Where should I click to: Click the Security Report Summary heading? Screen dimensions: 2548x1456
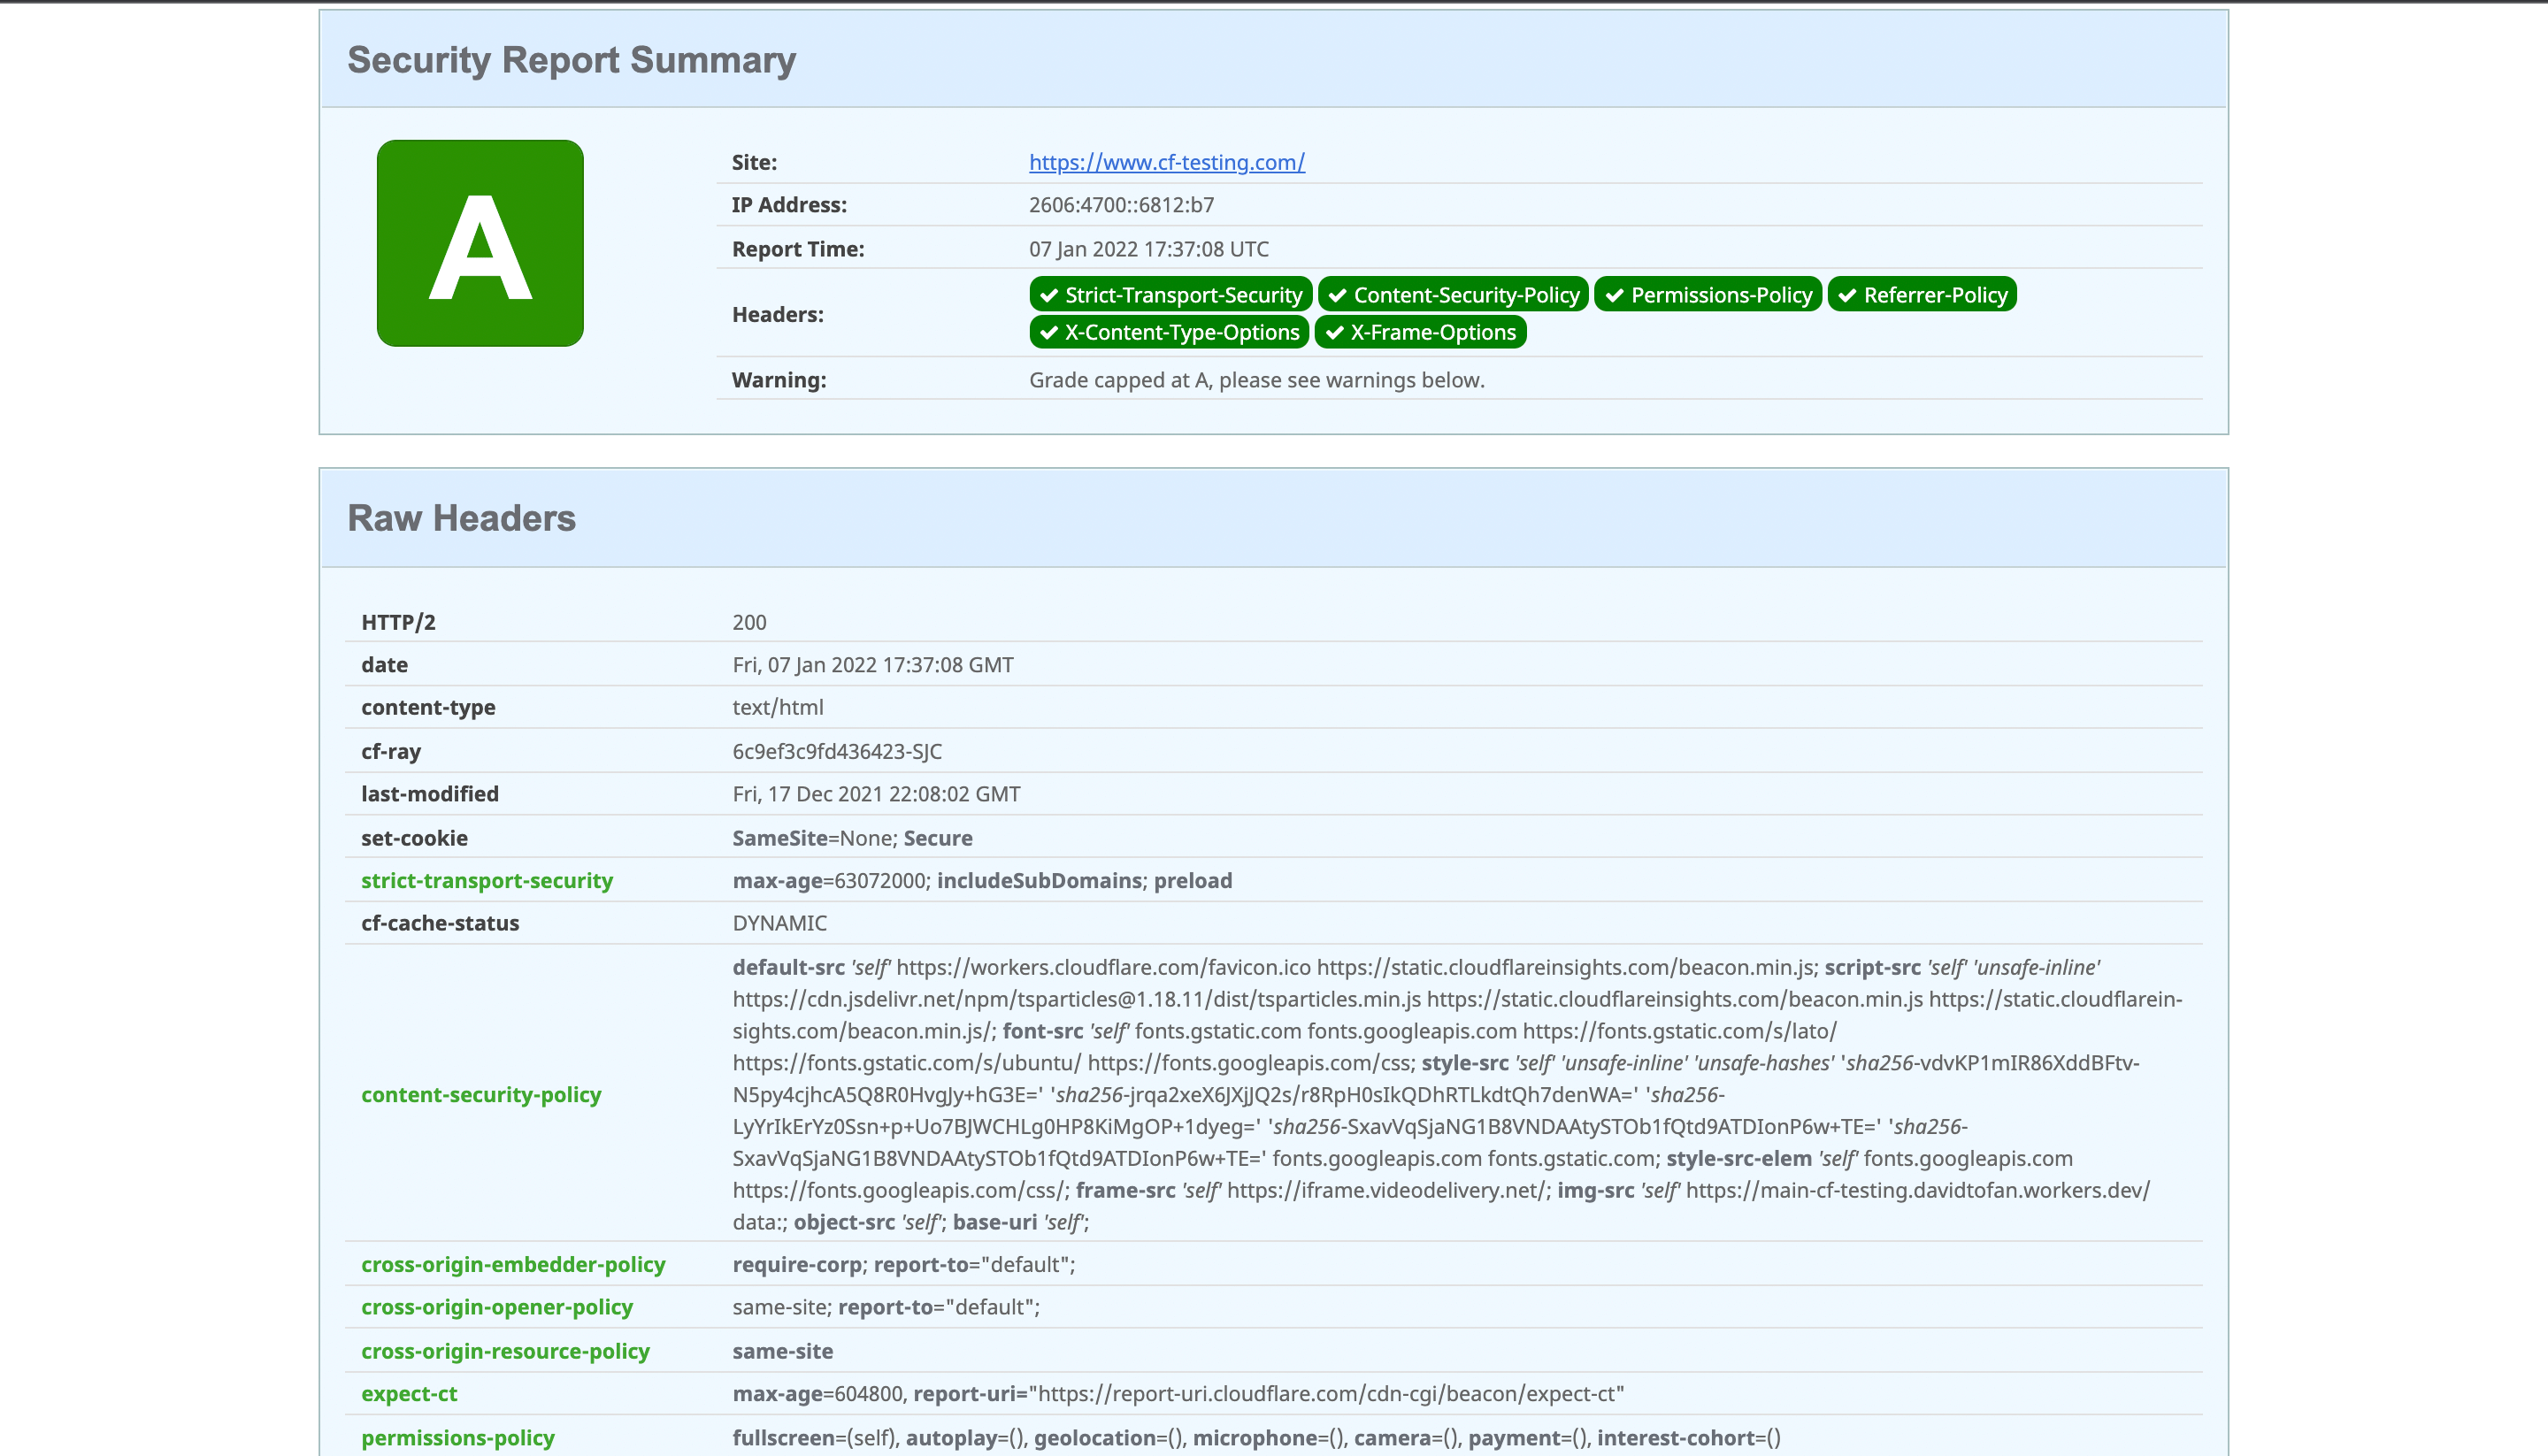tap(571, 60)
